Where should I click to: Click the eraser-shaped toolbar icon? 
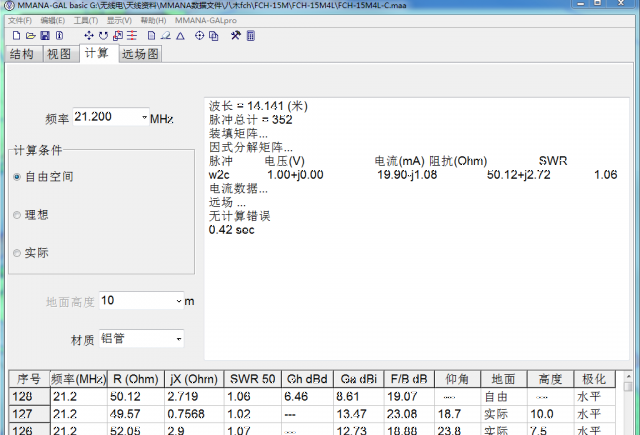166,36
